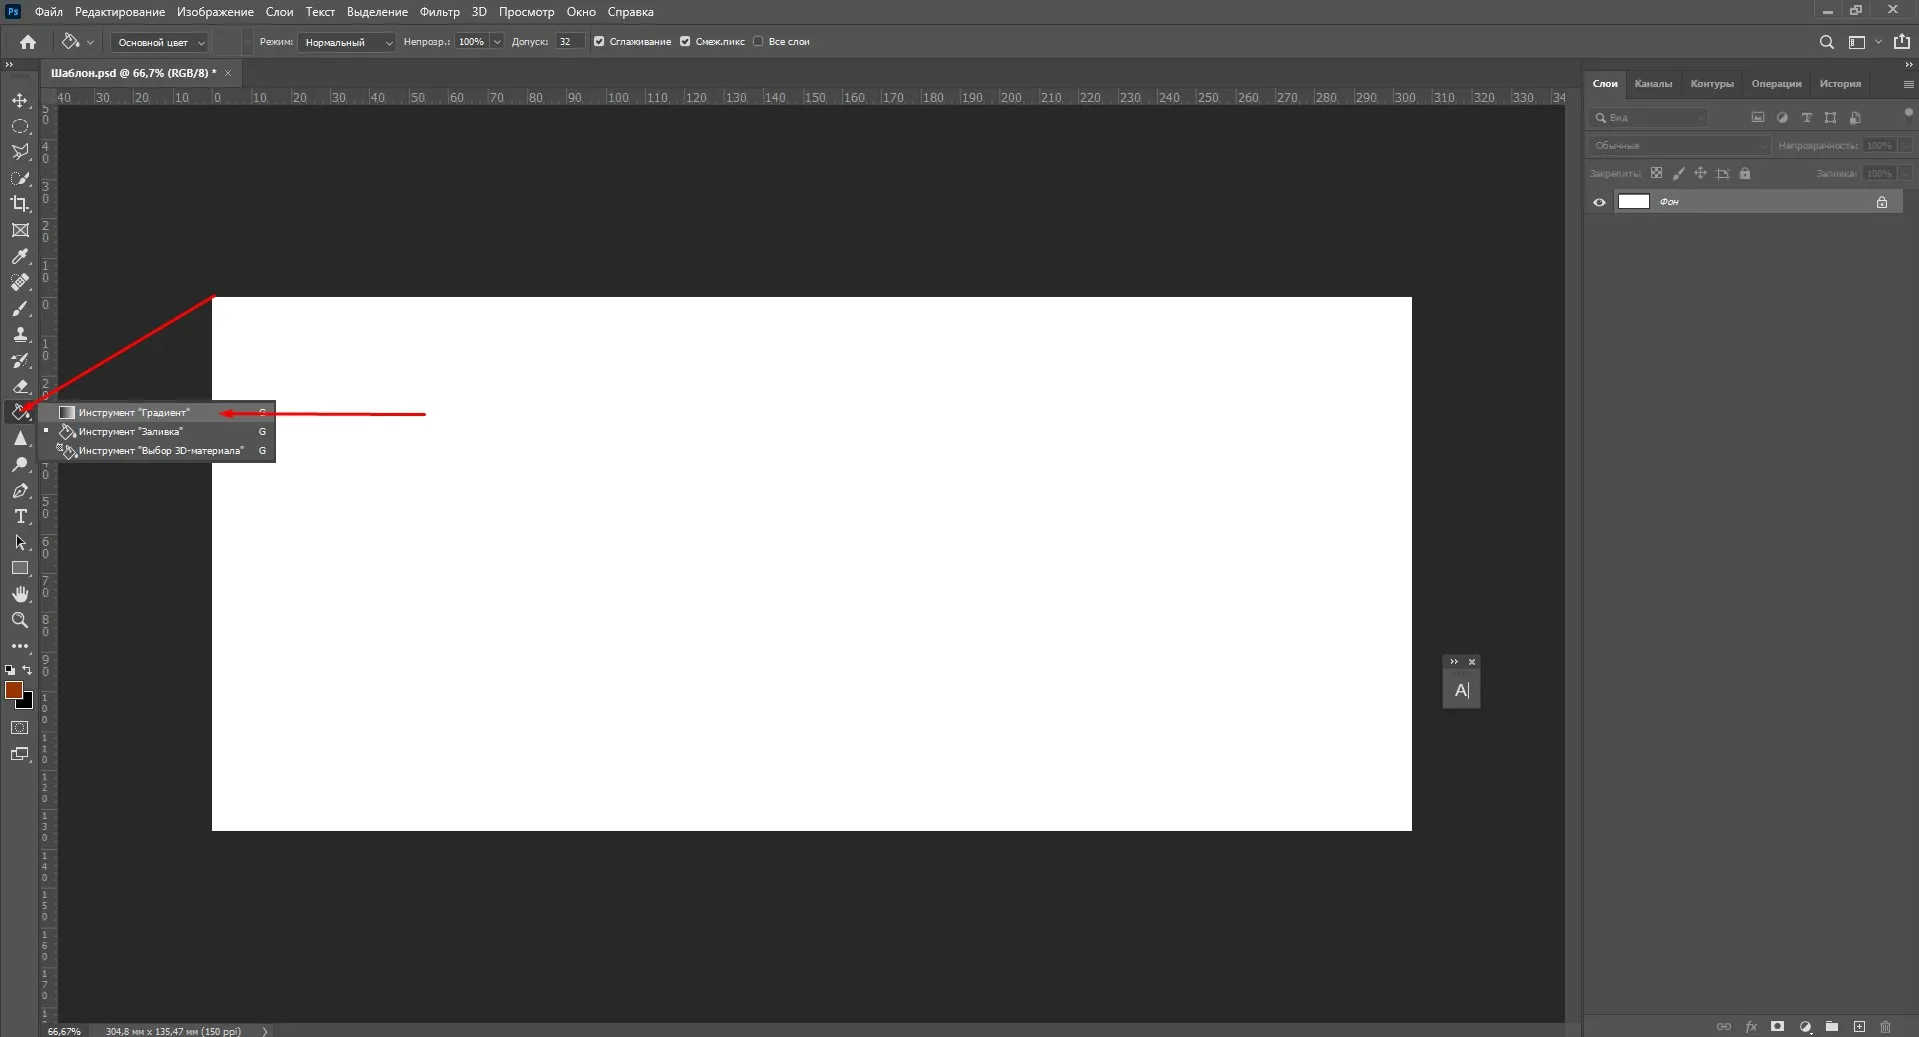1919x1037 pixels.
Task: Expand status bar info arrow
Action: [265, 1031]
